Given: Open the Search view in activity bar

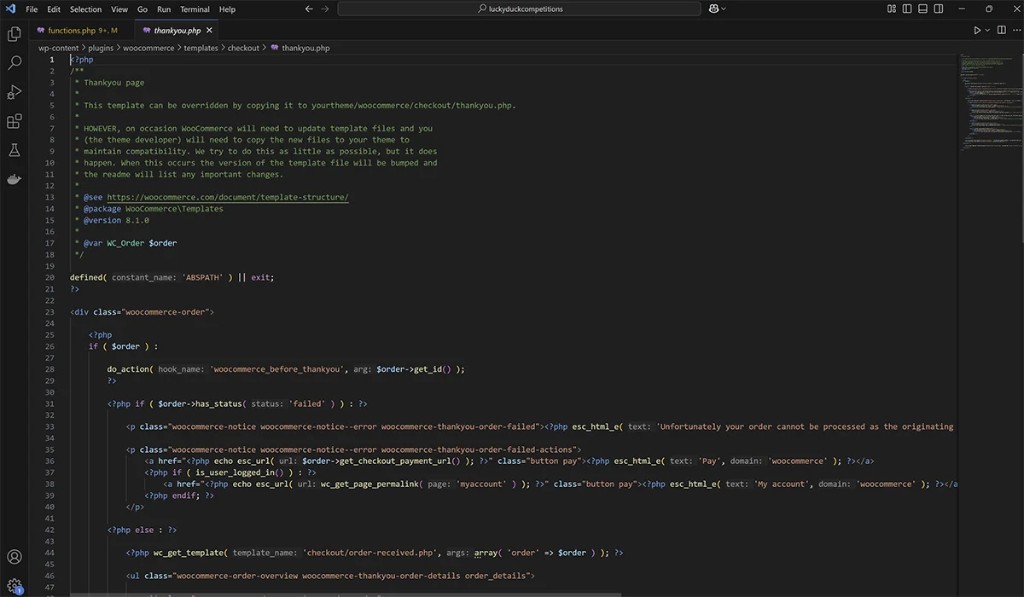Looking at the screenshot, I should coord(14,63).
